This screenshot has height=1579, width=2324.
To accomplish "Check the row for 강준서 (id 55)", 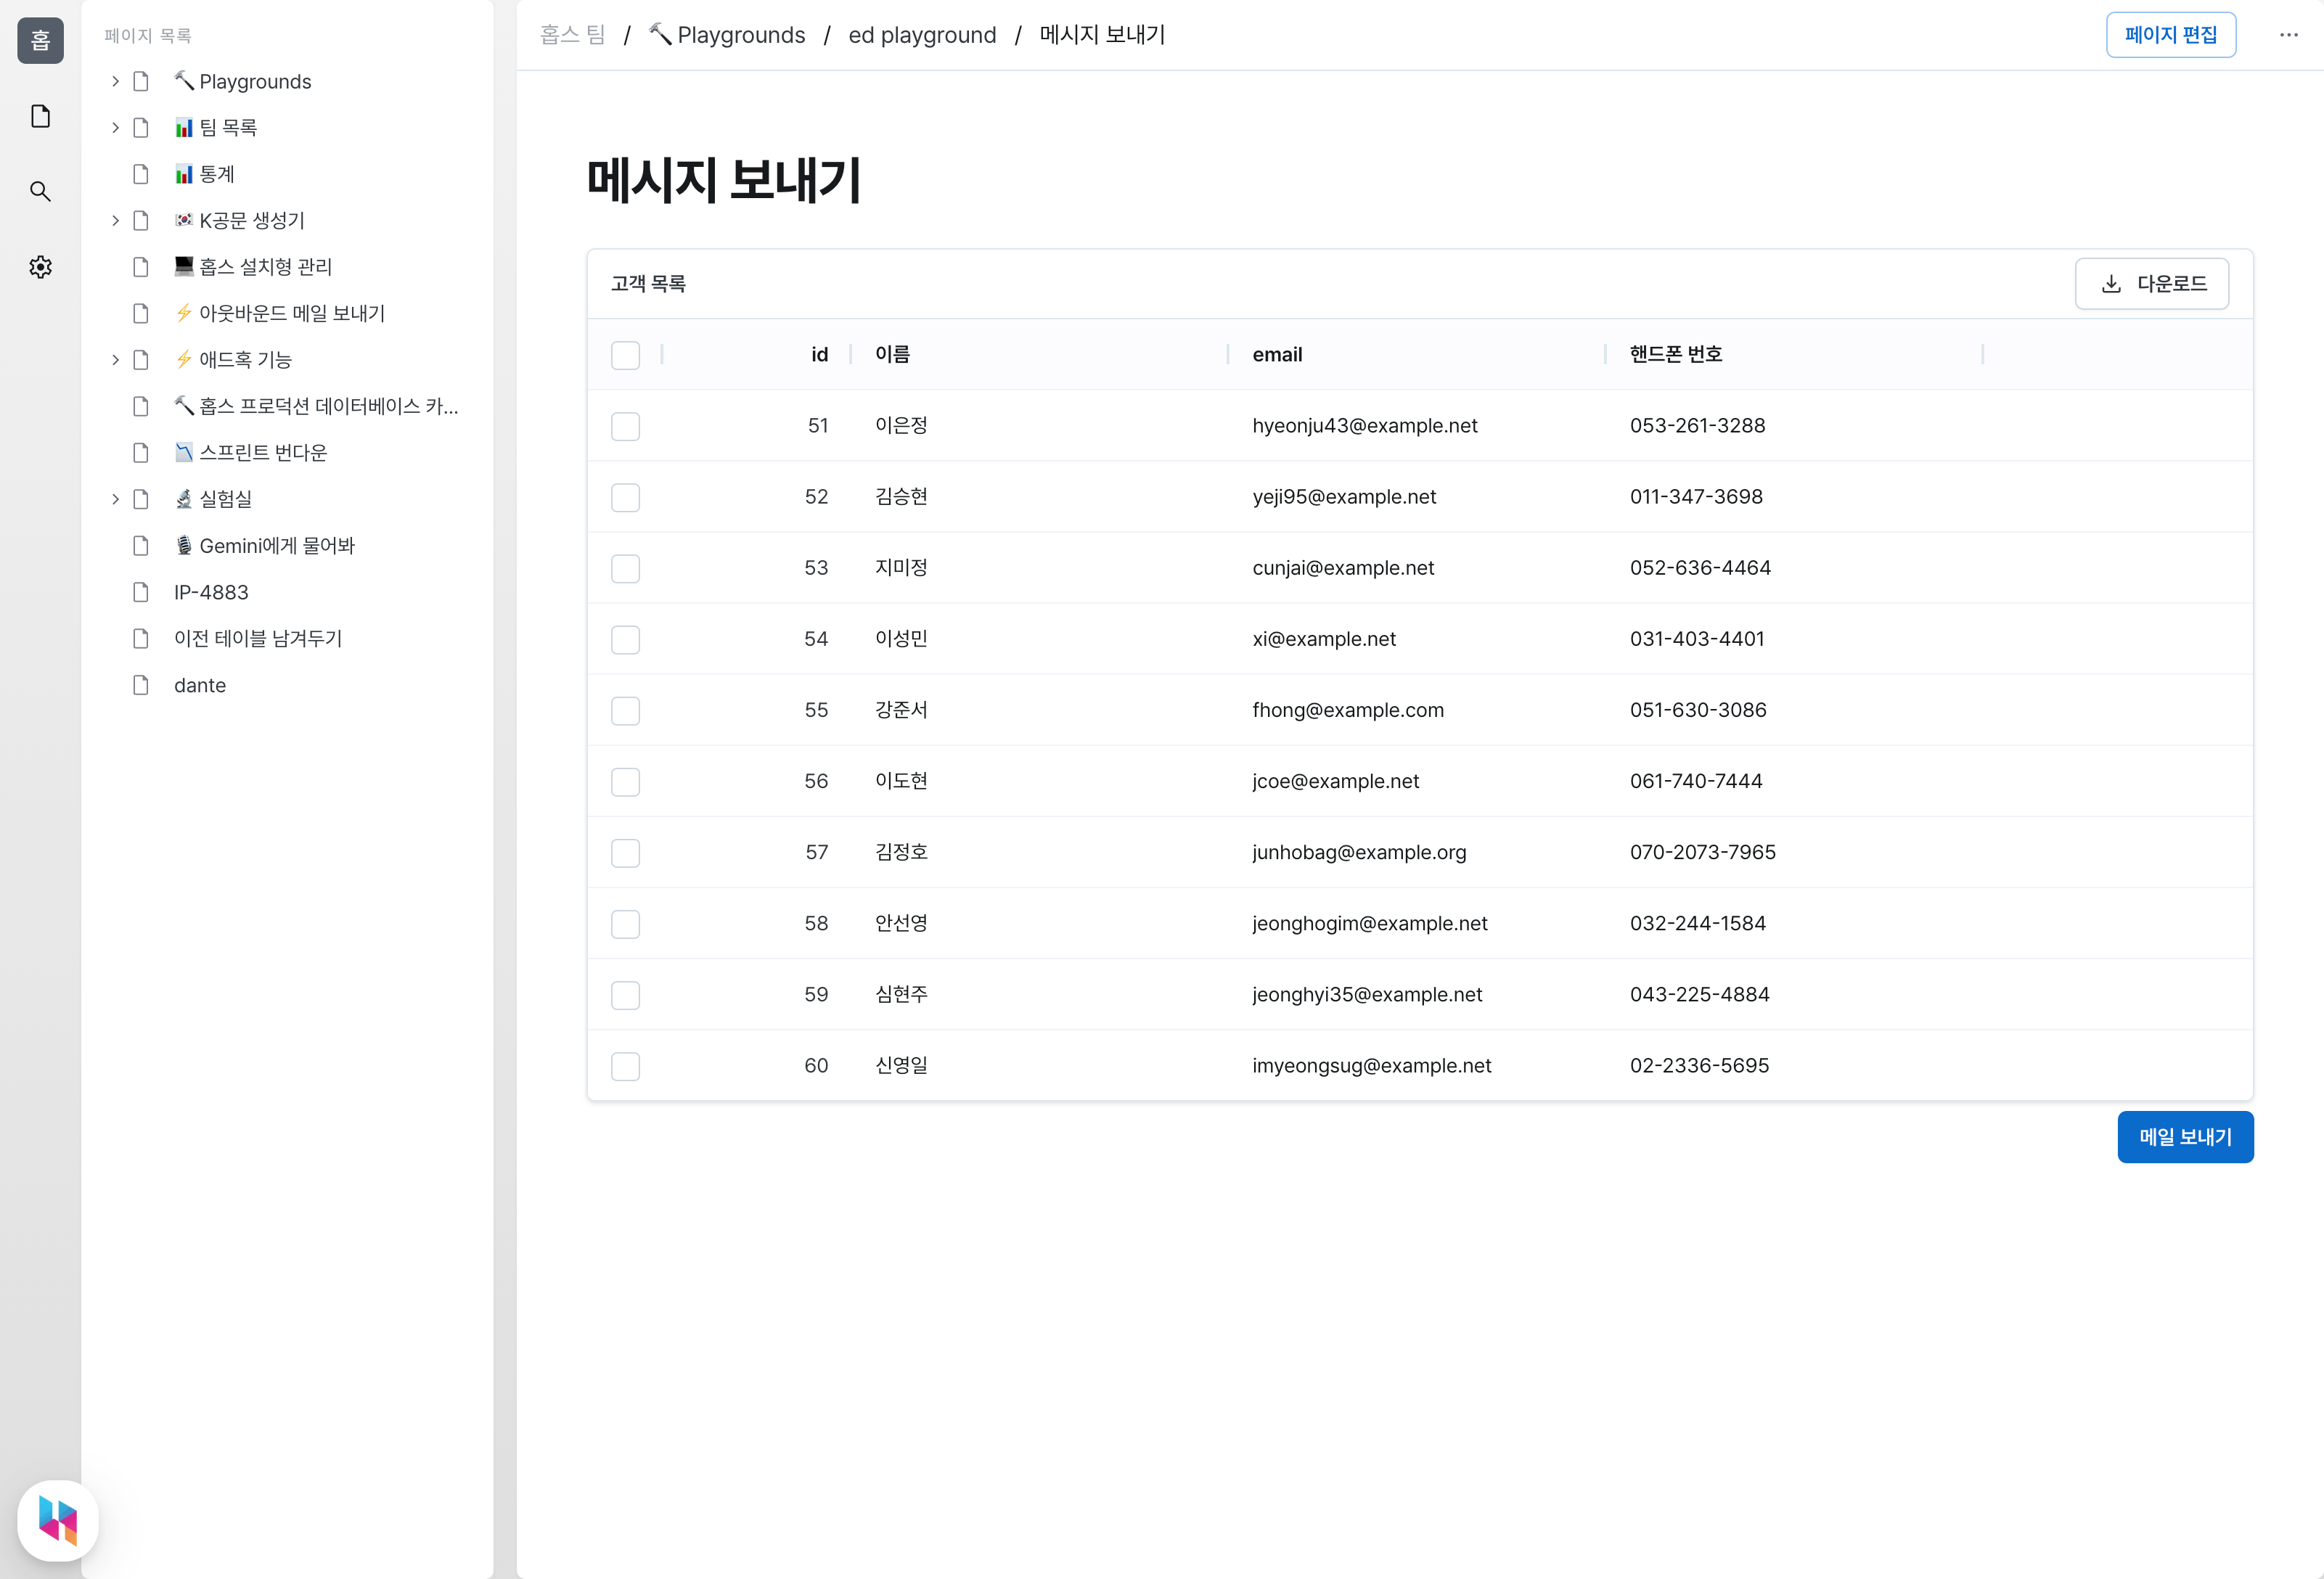I will pos(625,710).
